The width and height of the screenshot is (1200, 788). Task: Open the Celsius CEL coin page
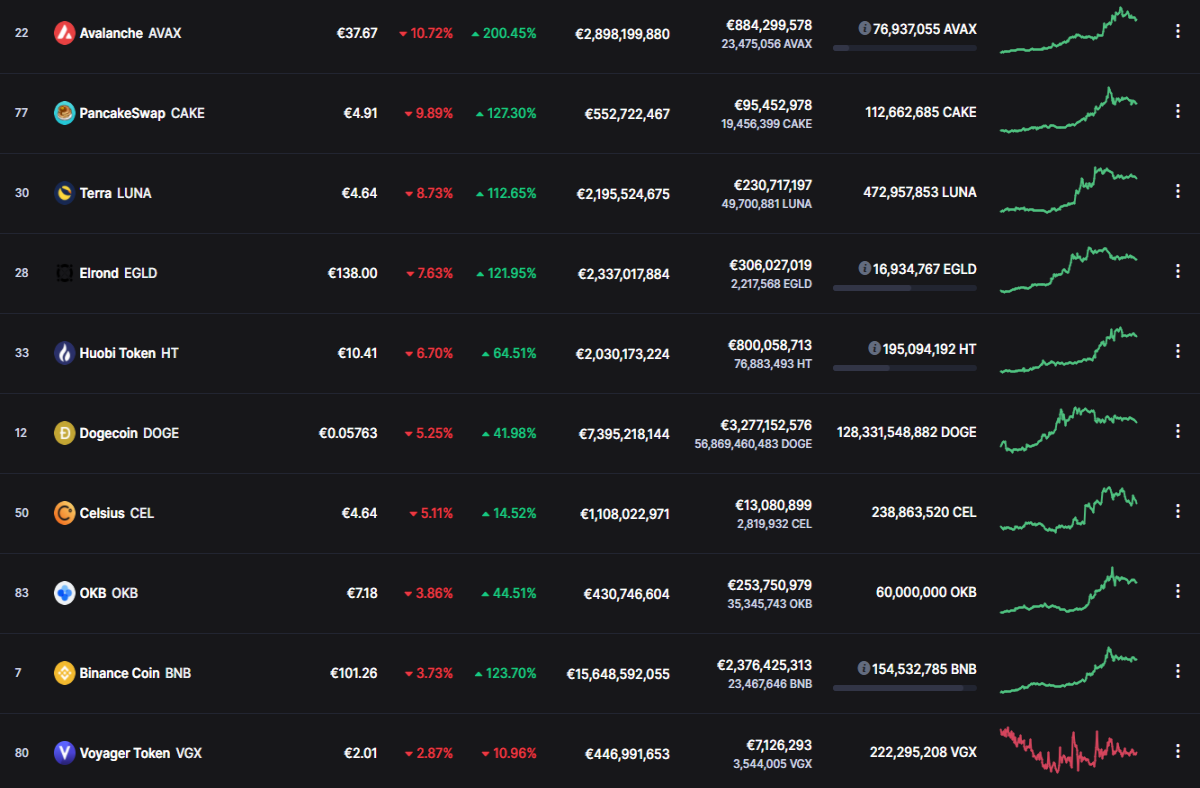pos(117,513)
